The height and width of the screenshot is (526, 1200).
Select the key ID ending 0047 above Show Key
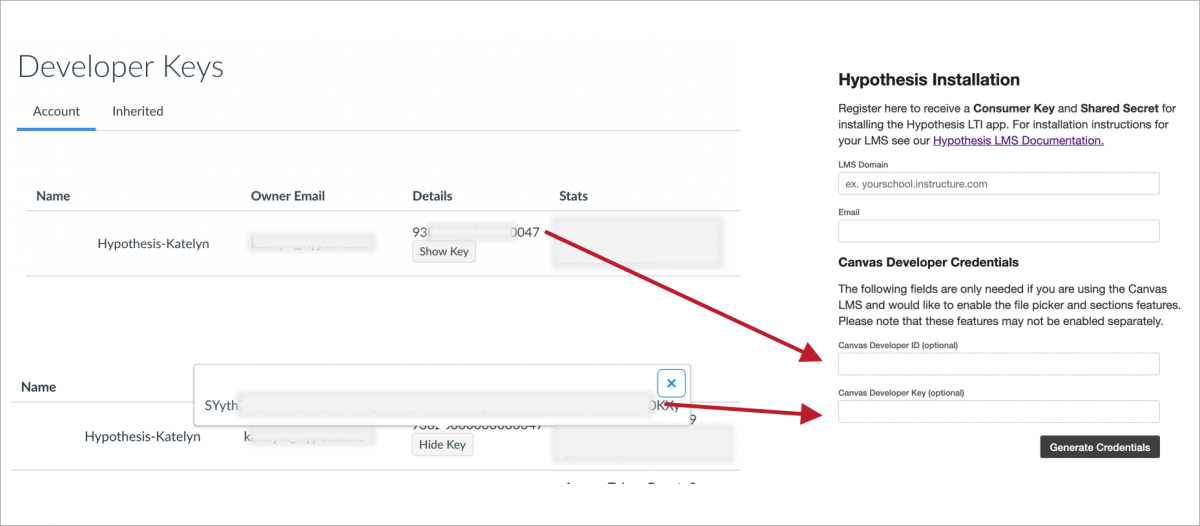476,232
